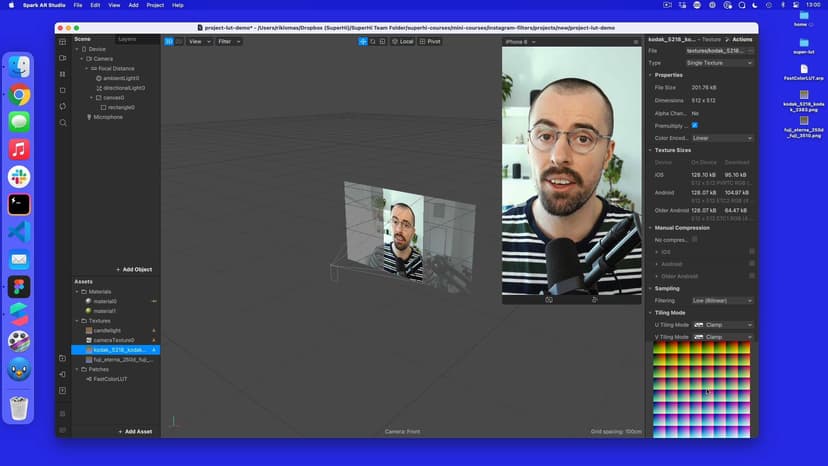This screenshot has height=466, width=828.
Task: Collapse the Textures folder in Assets
Action: click(77, 321)
